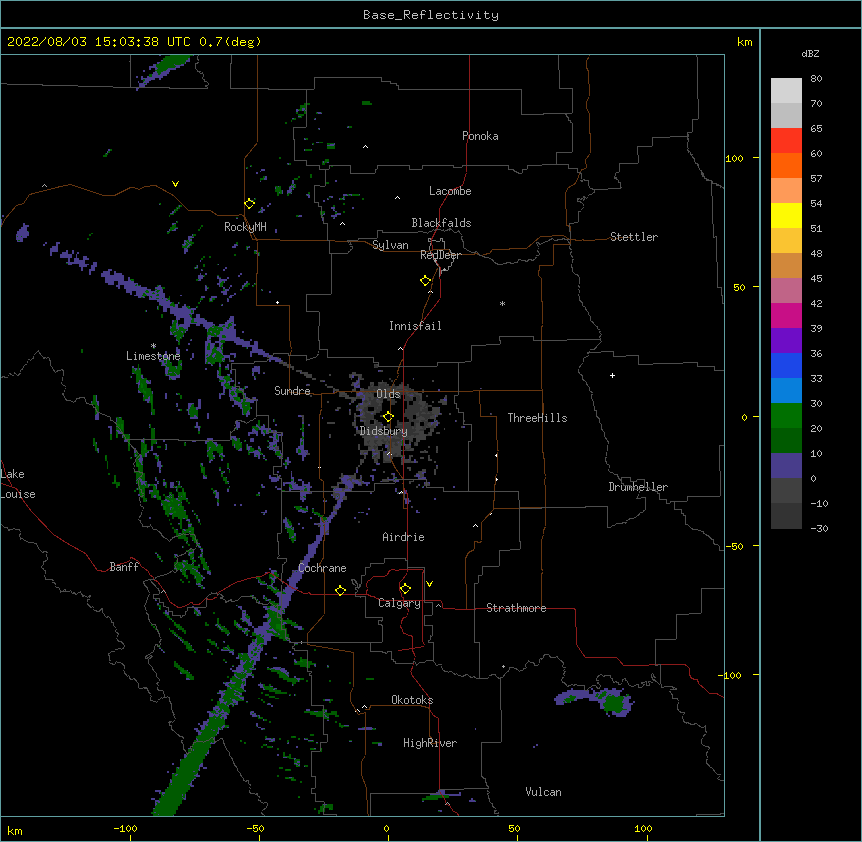
Task: Click the 80 value at legend top
Action: click(x=816, y=79)
